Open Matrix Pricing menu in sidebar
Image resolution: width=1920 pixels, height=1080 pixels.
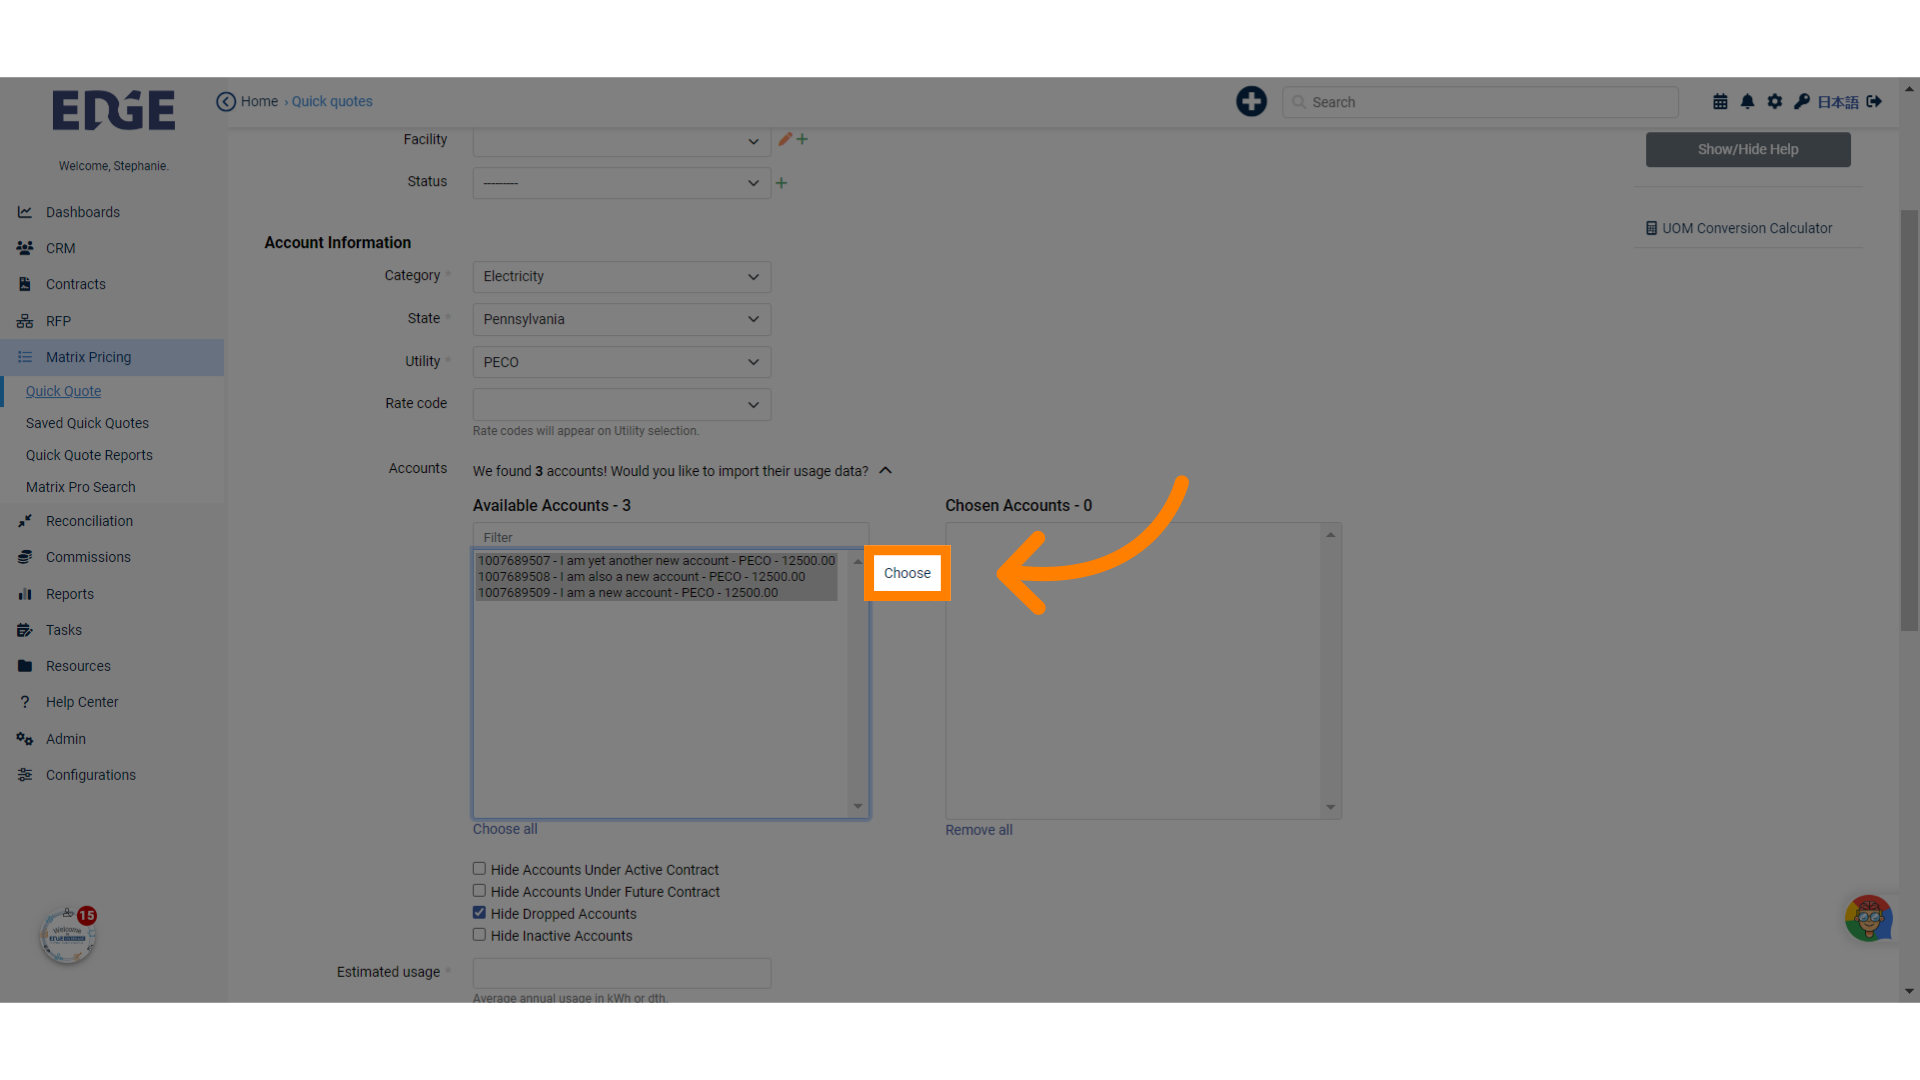pos(112,357)
